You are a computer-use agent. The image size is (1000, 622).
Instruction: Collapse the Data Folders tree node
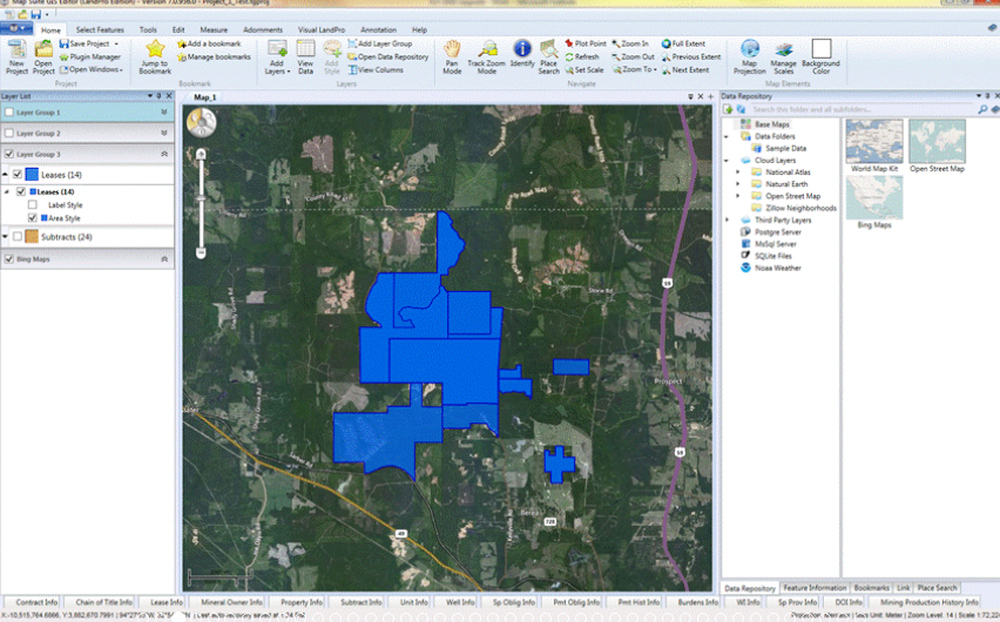[x=726, y=137]
